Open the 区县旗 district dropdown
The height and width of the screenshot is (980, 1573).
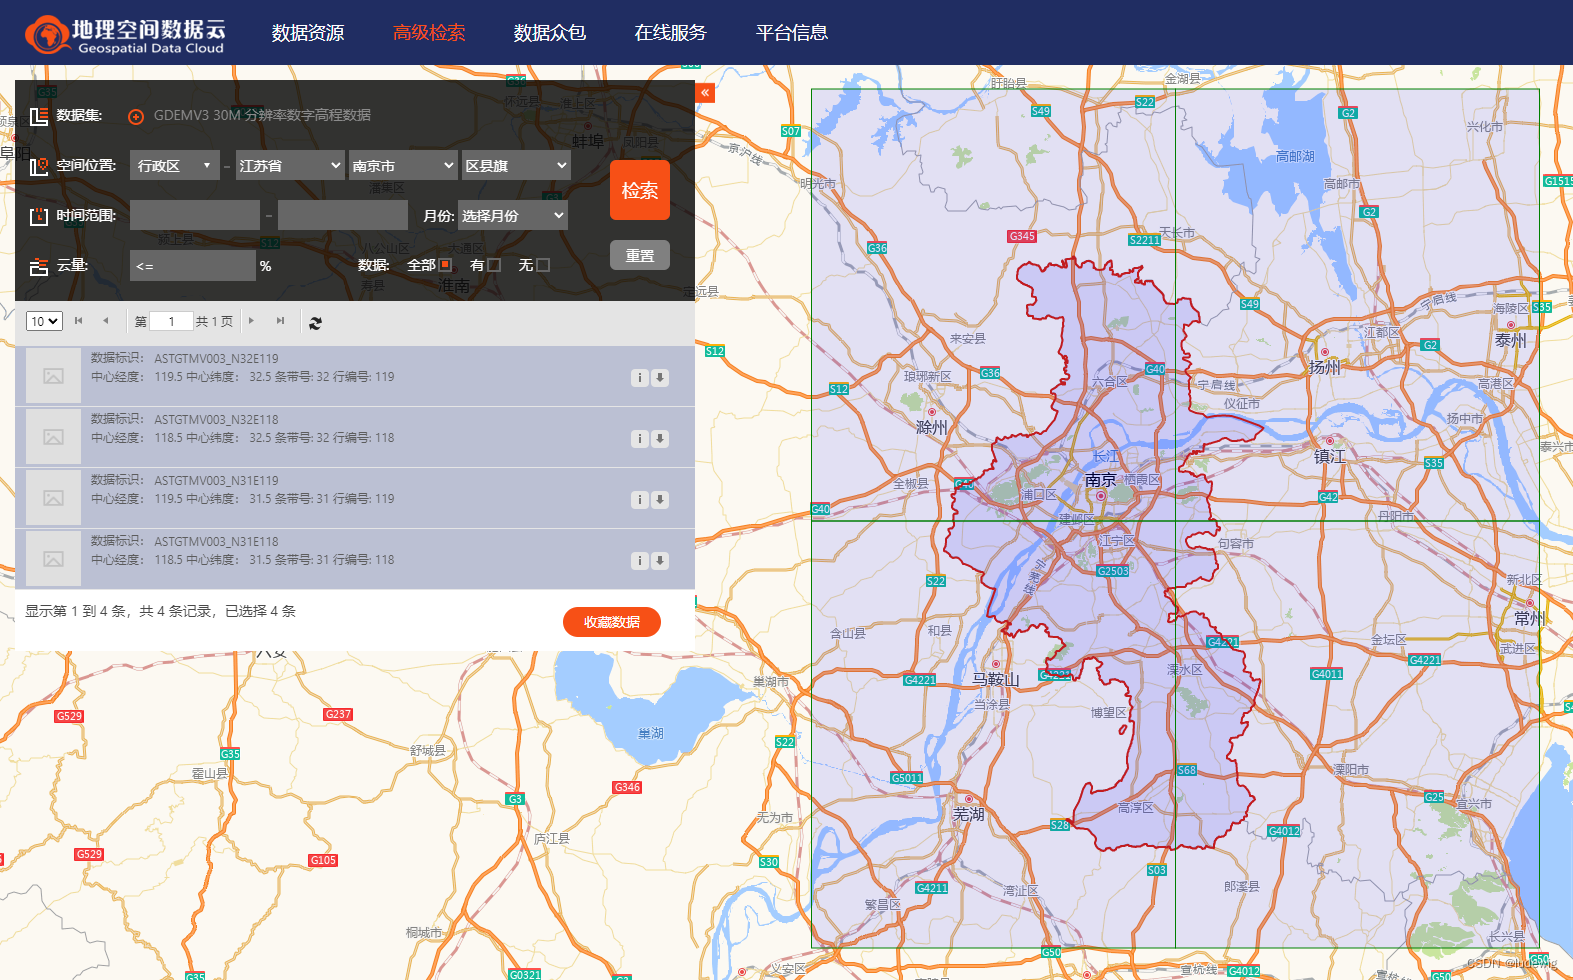click(x=516, y=166)
